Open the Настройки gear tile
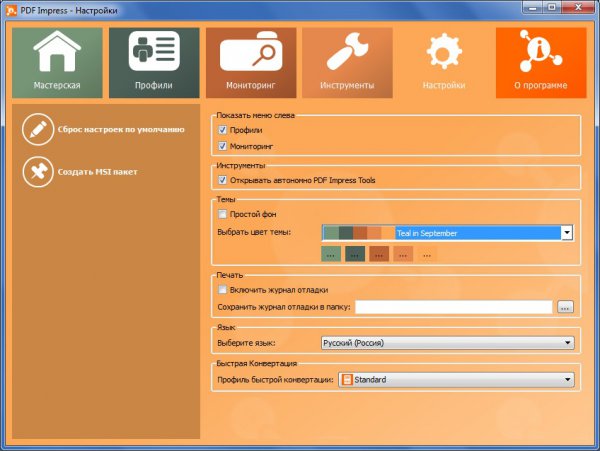Image resolution: width=600 pixels, height=451 pixels. pos(444,63)
